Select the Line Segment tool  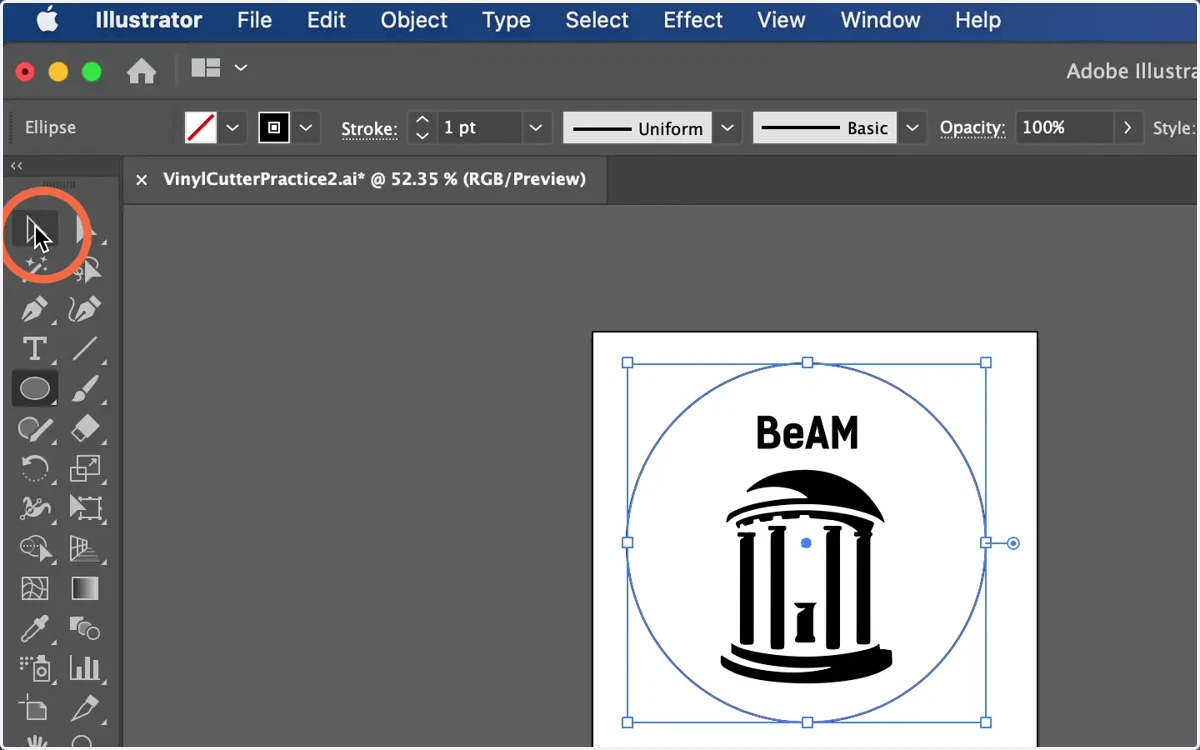pos(85,348)
